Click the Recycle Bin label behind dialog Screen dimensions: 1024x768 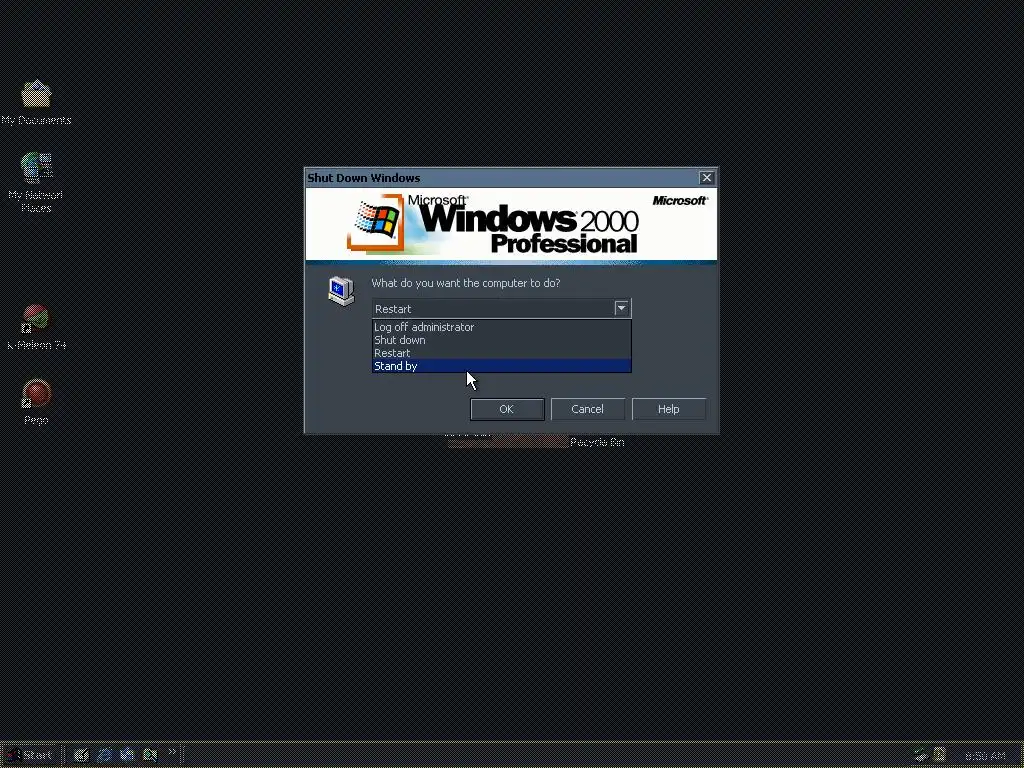coord(597,443)
